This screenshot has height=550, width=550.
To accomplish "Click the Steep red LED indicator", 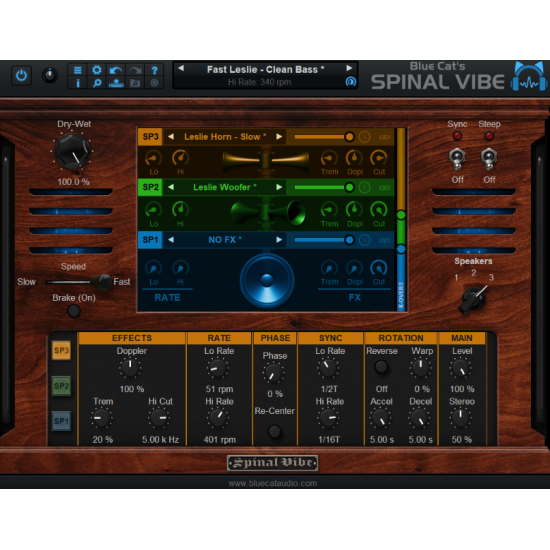I will click(x=489, y=136).
